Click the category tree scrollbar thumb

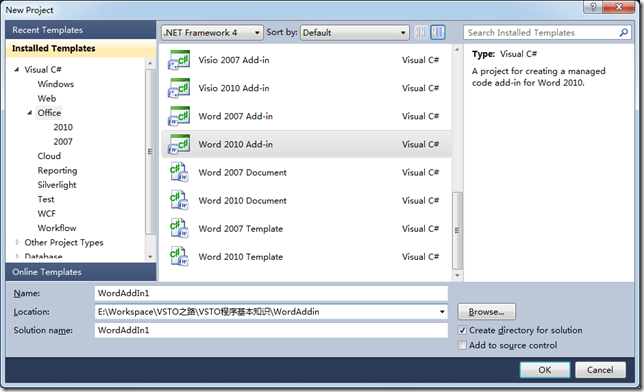150,151
